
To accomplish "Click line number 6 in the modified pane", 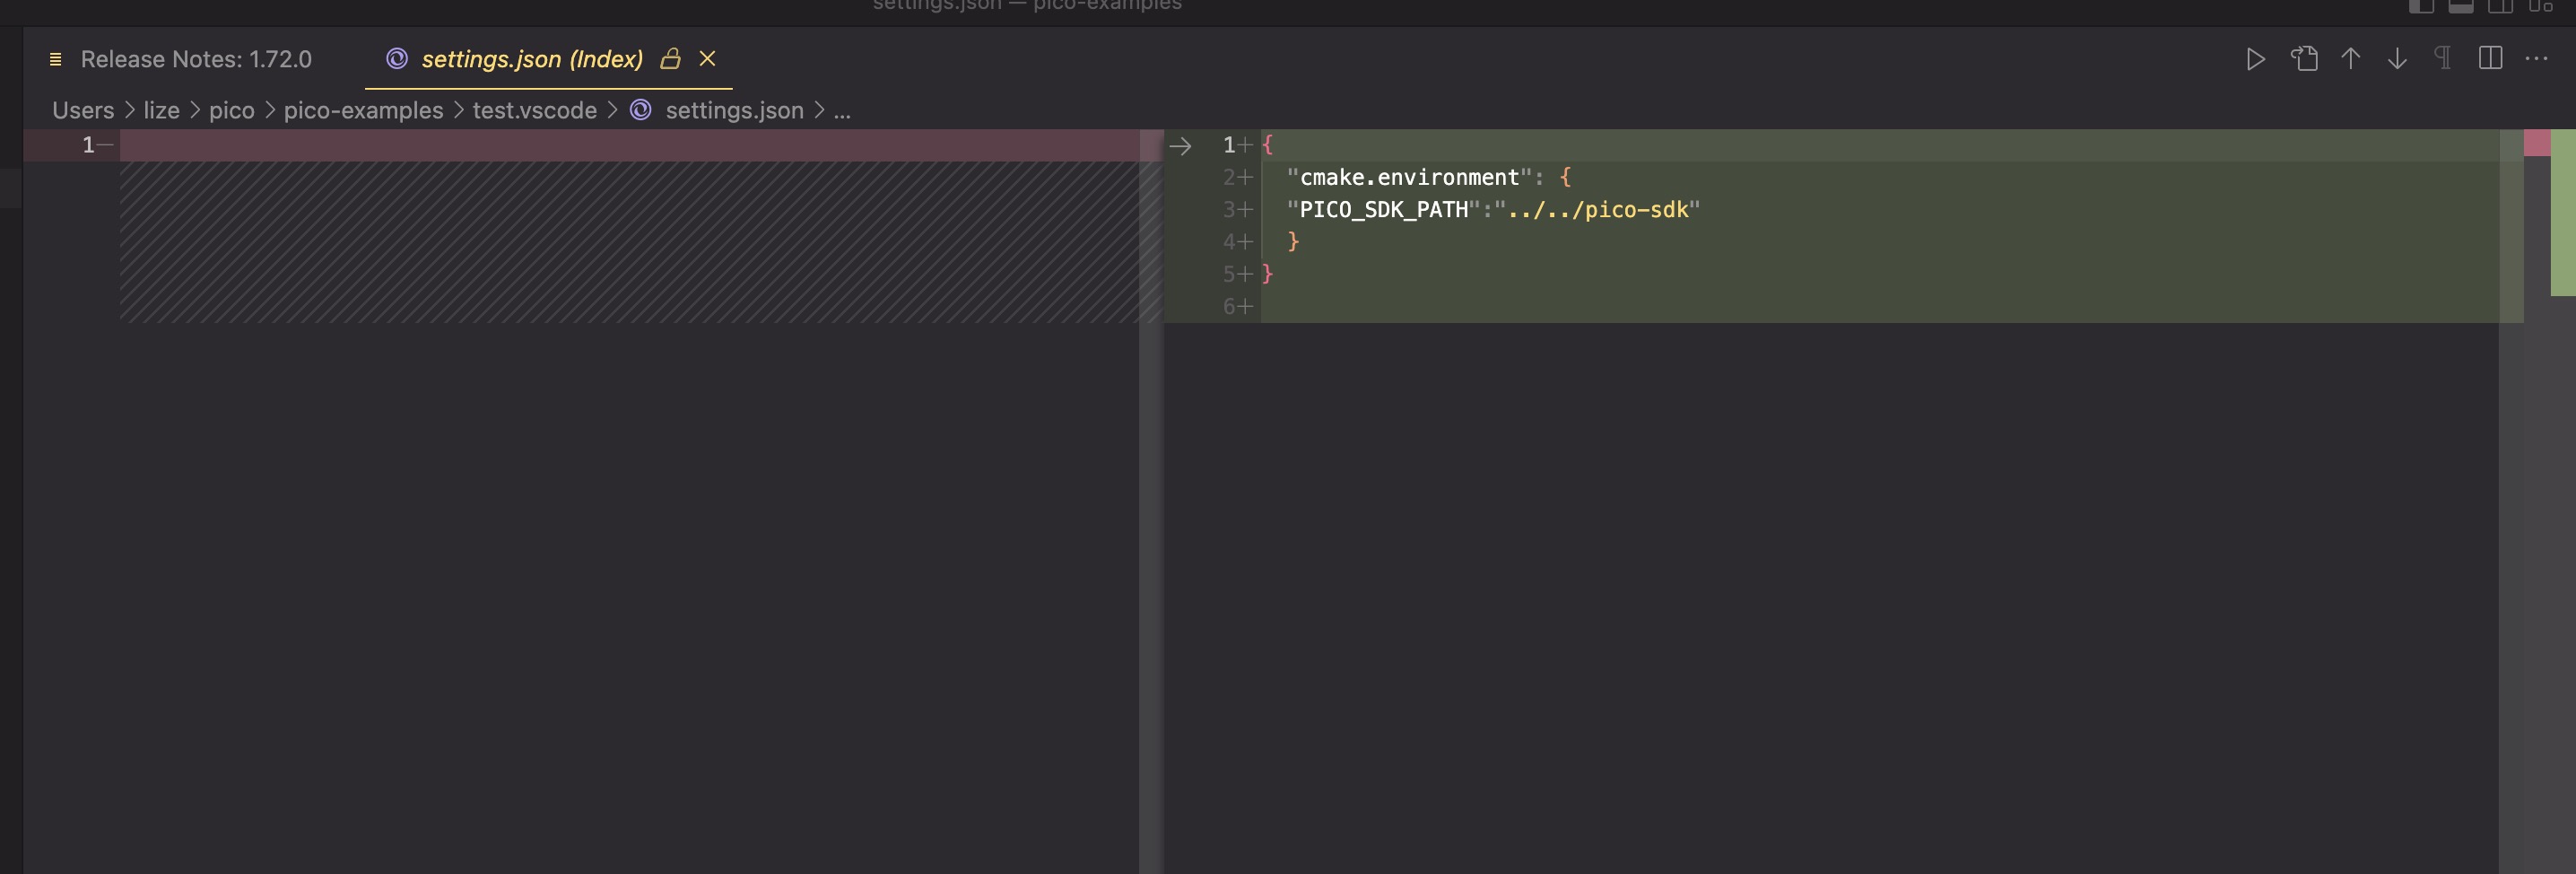I will tap(1229, 307).
